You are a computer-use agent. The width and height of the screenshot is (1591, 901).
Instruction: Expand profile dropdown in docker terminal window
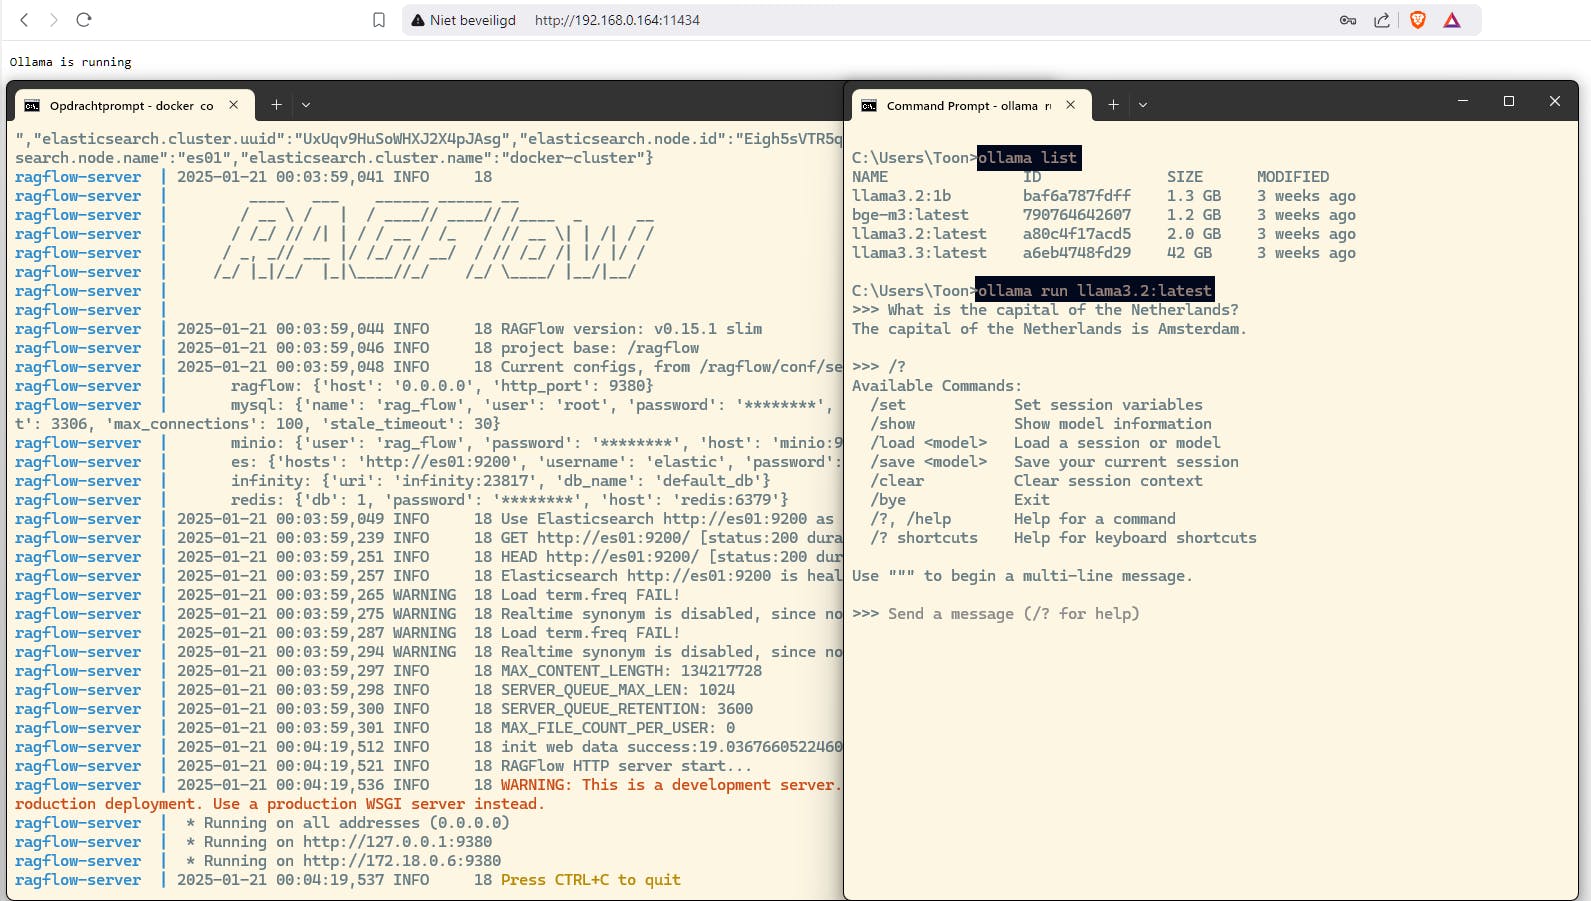point(306,105)
